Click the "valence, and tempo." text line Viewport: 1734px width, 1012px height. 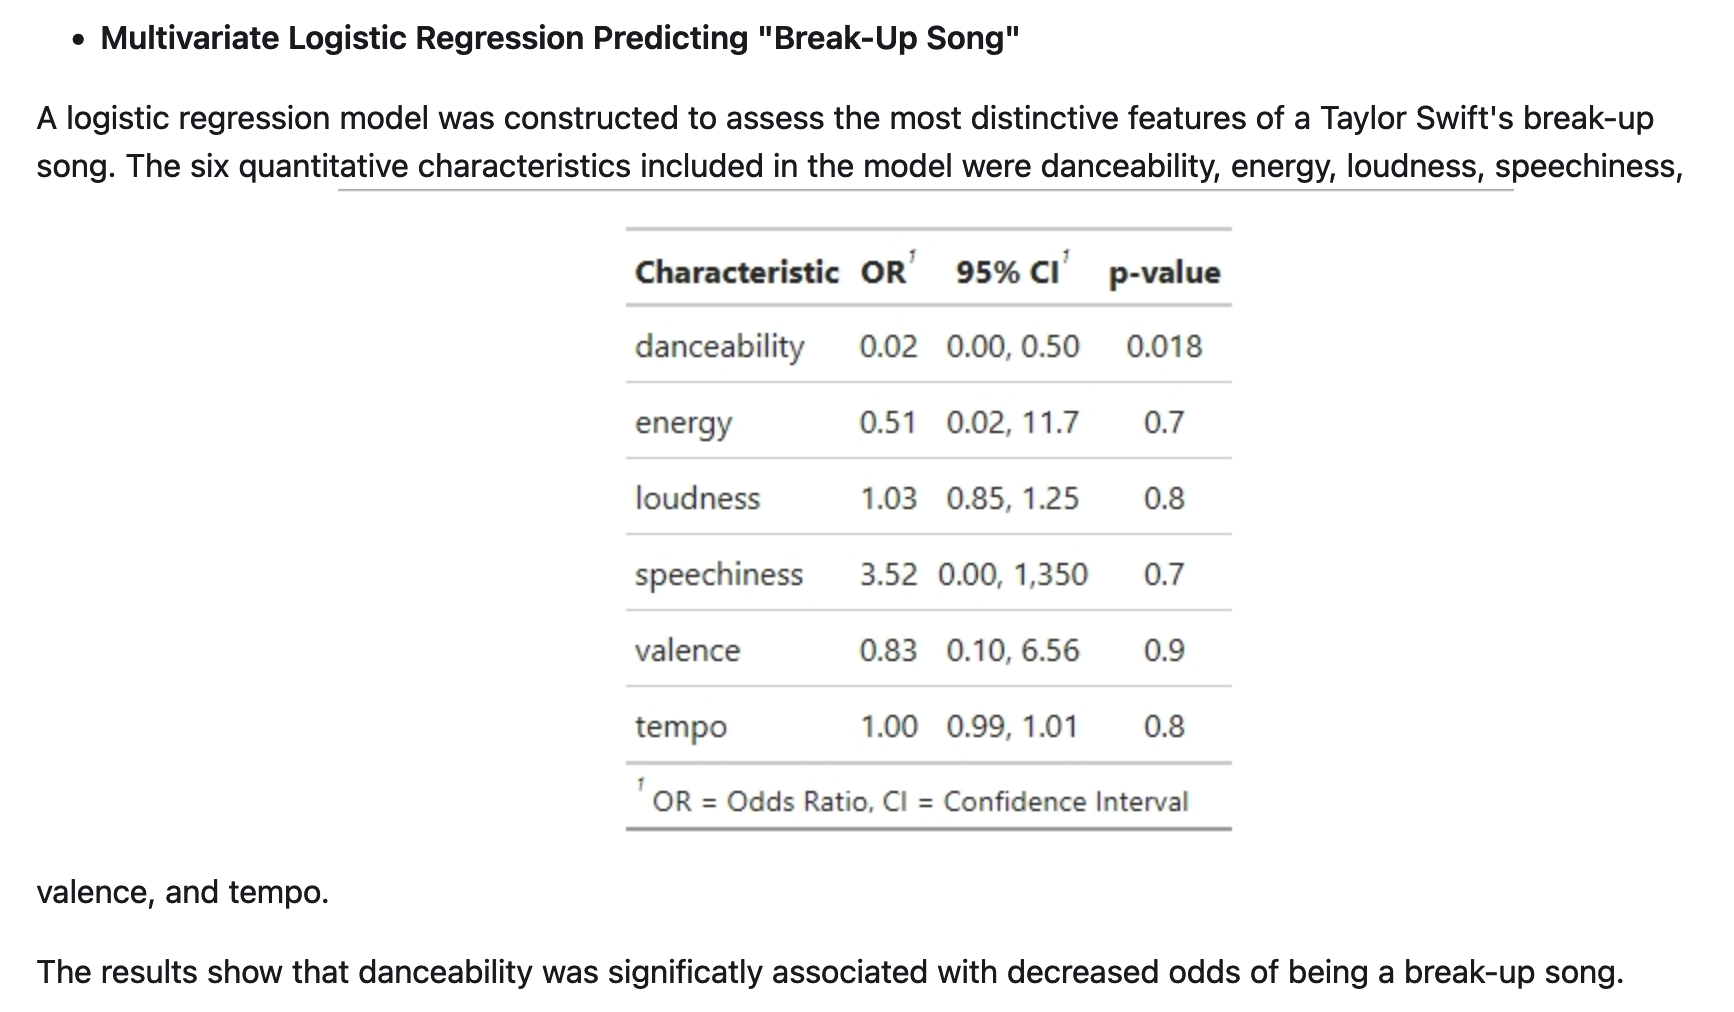[x=183, y=892]
